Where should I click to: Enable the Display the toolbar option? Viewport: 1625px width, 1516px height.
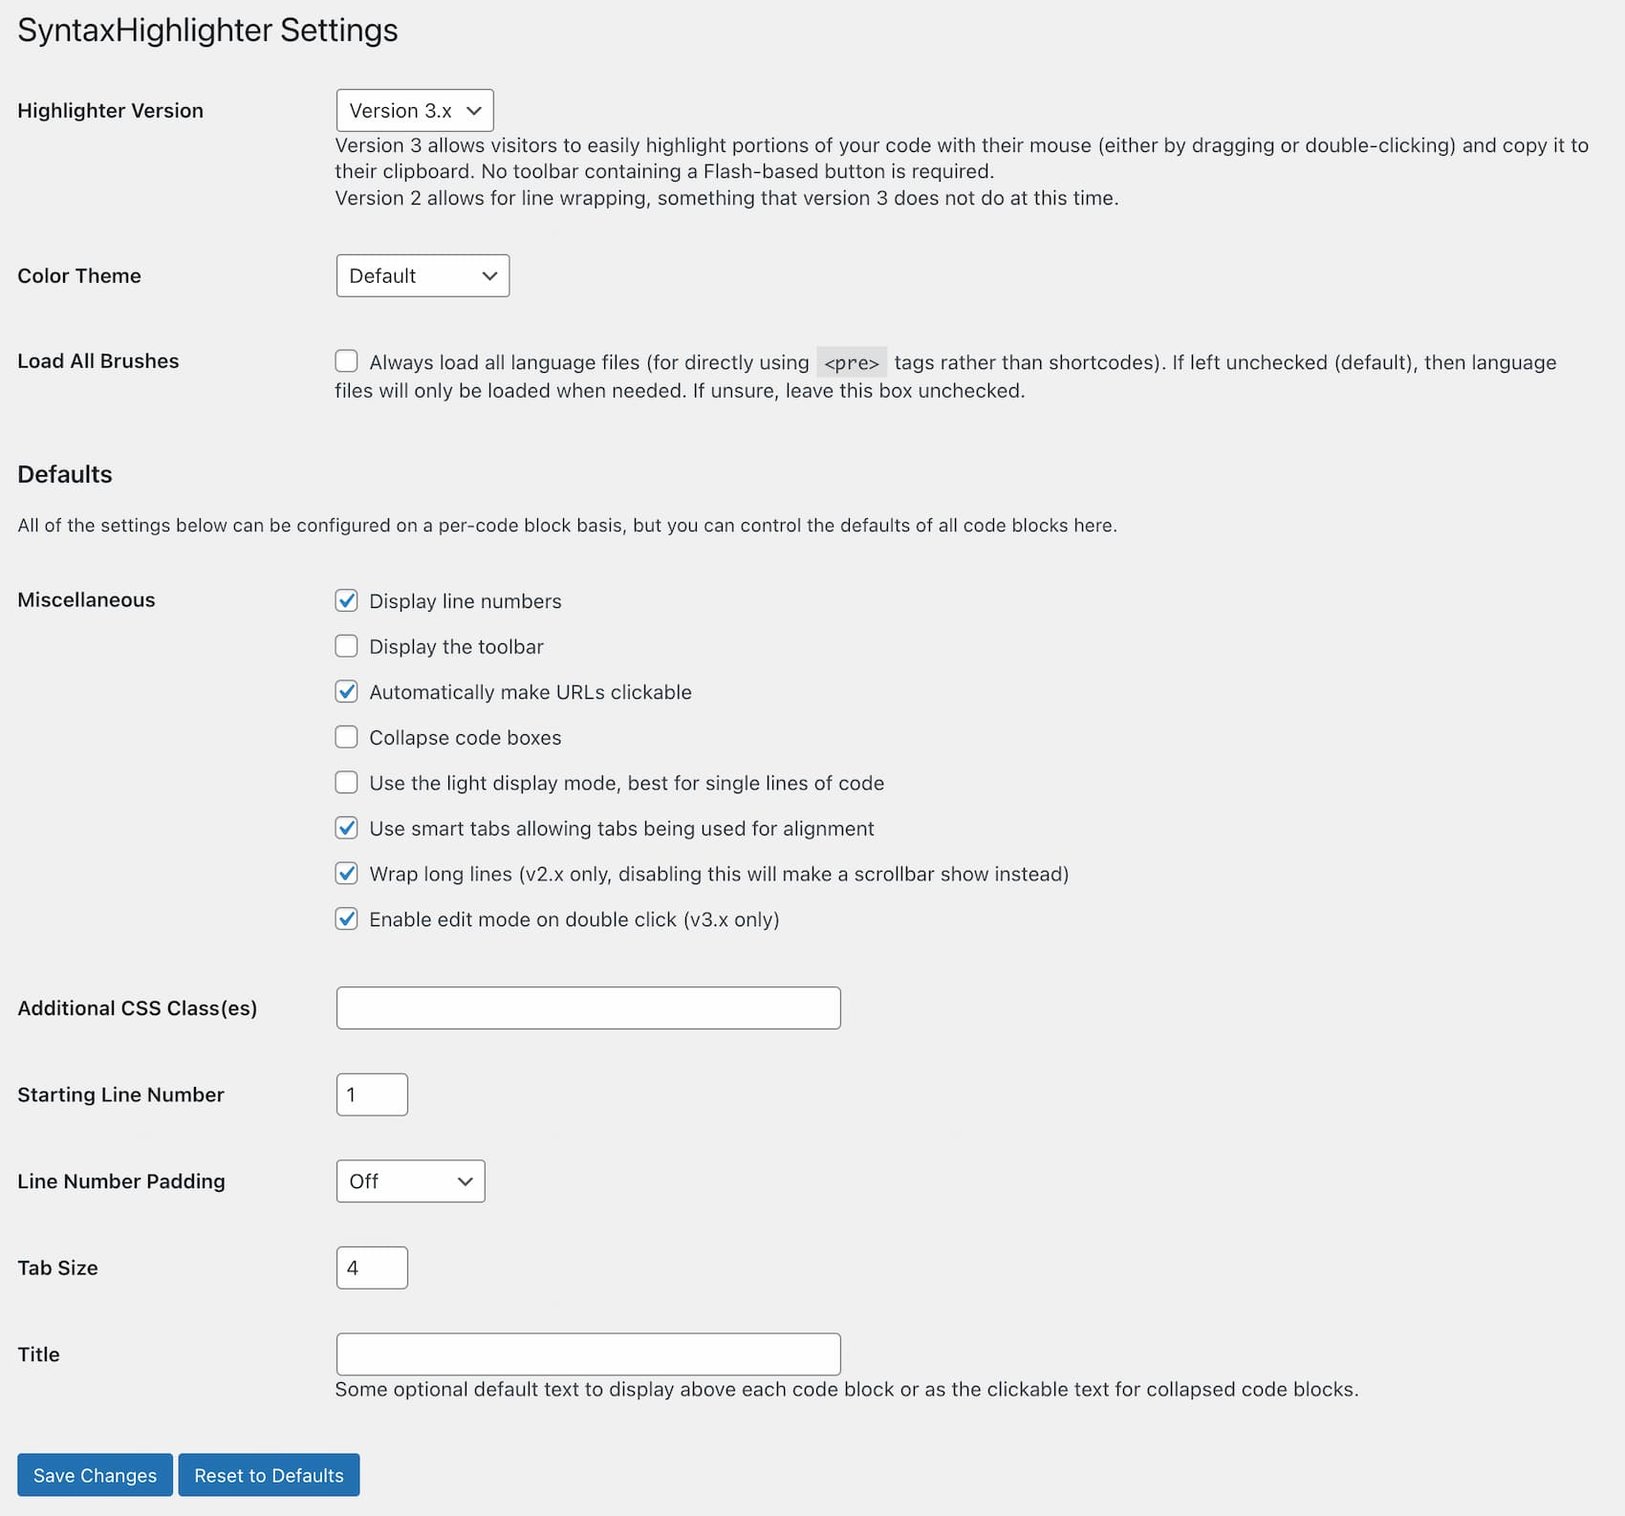coord(346,646)
